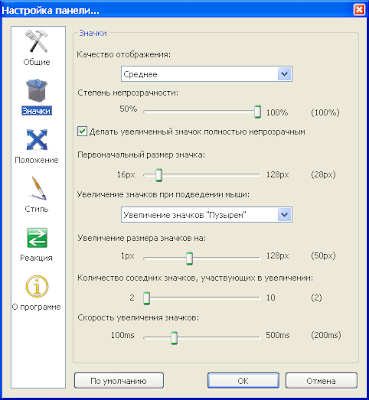Confirm settings with OK button
Viewport: 369px width, 400px height.
(x=243, y=381)
